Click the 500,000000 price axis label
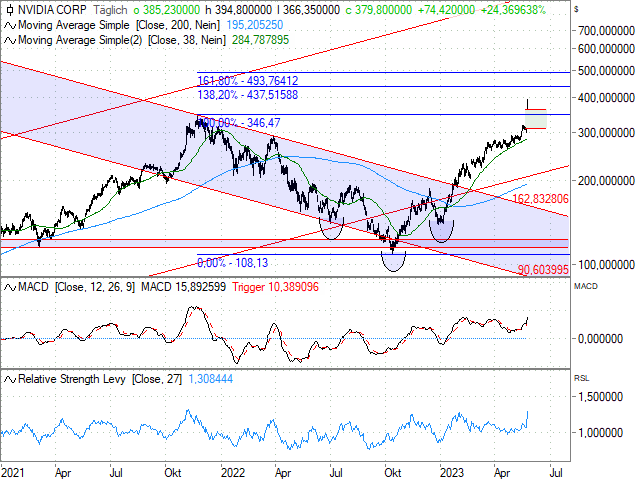This screenshot has width=640, height=480. [x=606, y=71]
